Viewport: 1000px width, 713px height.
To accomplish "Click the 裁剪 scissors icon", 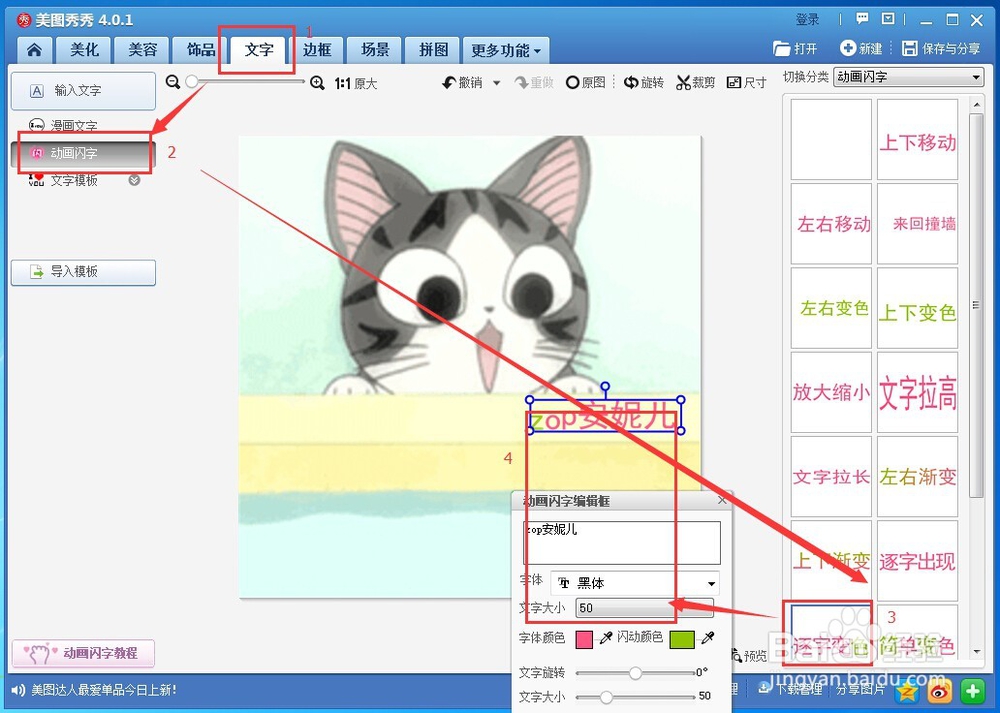I will (684, 83).
